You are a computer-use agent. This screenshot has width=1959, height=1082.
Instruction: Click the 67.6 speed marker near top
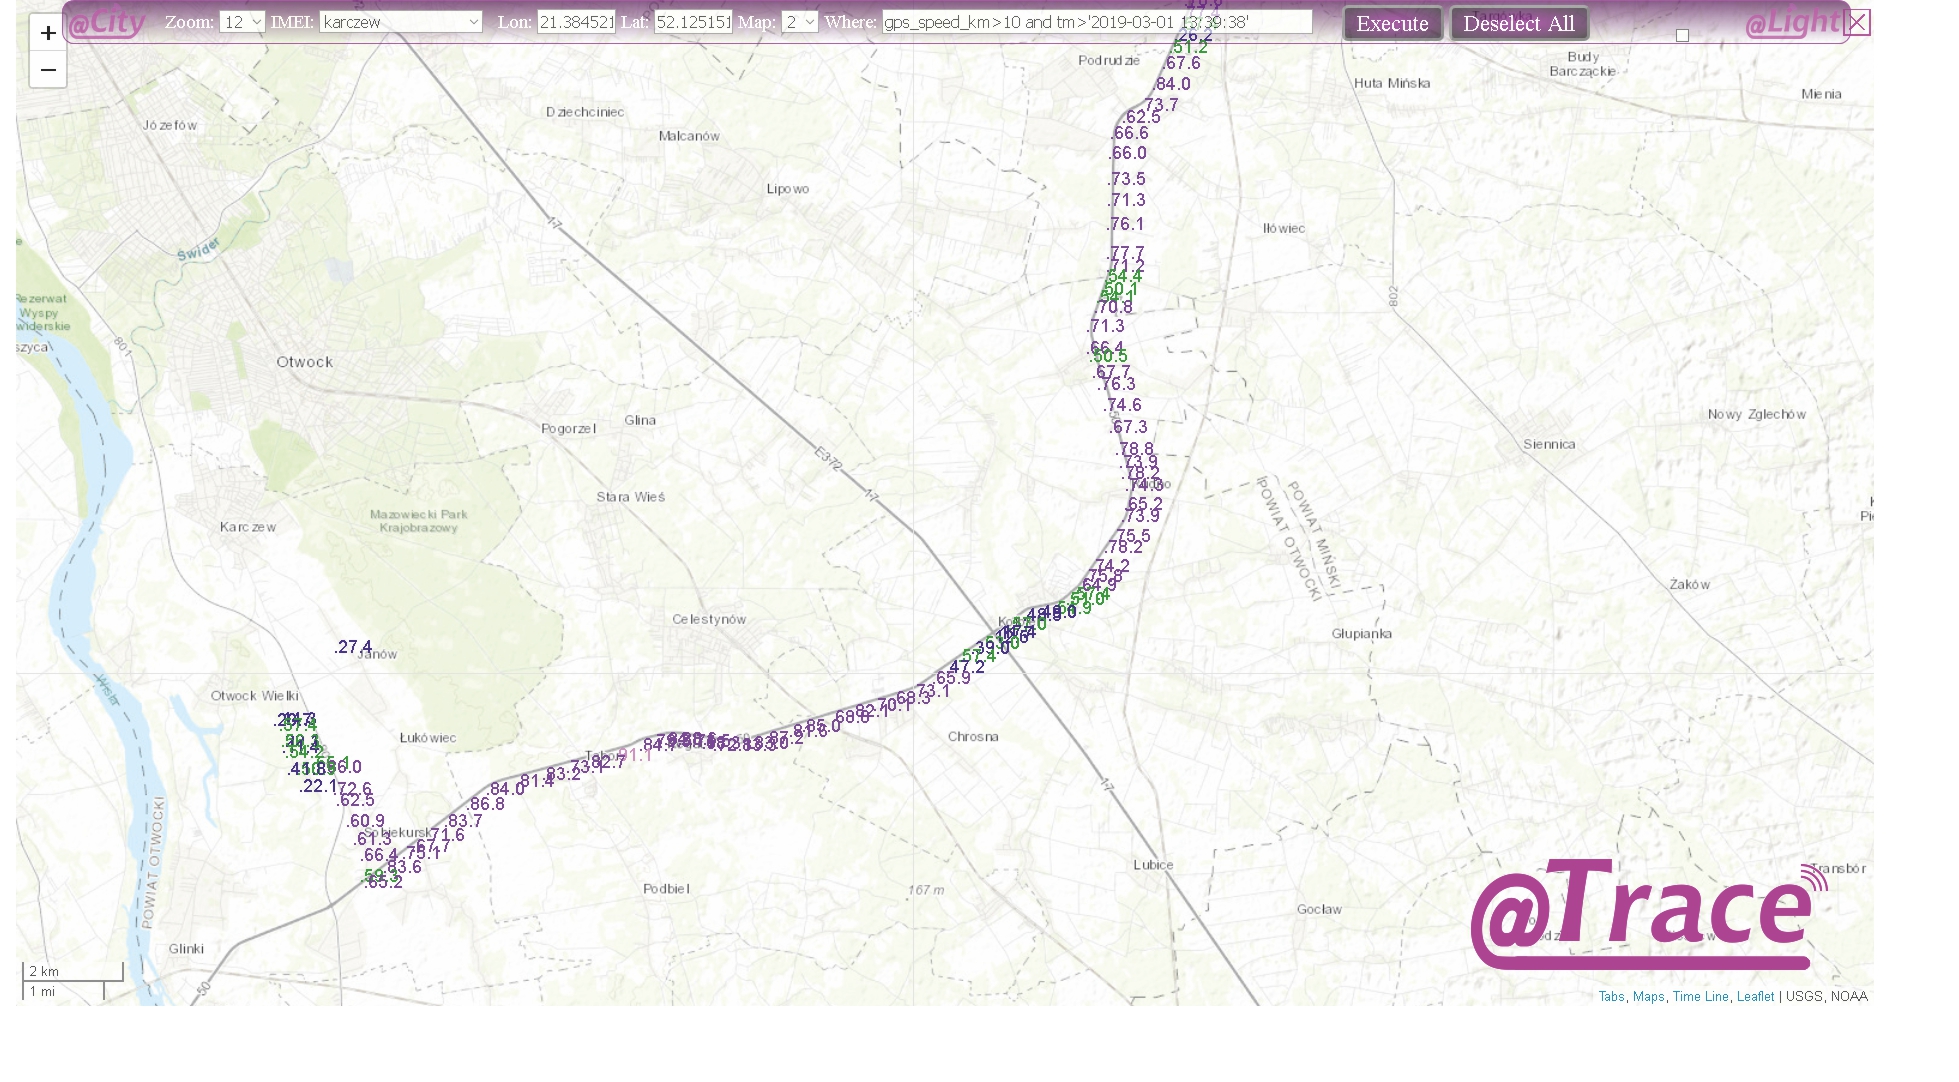click(x=1183, y=63)
